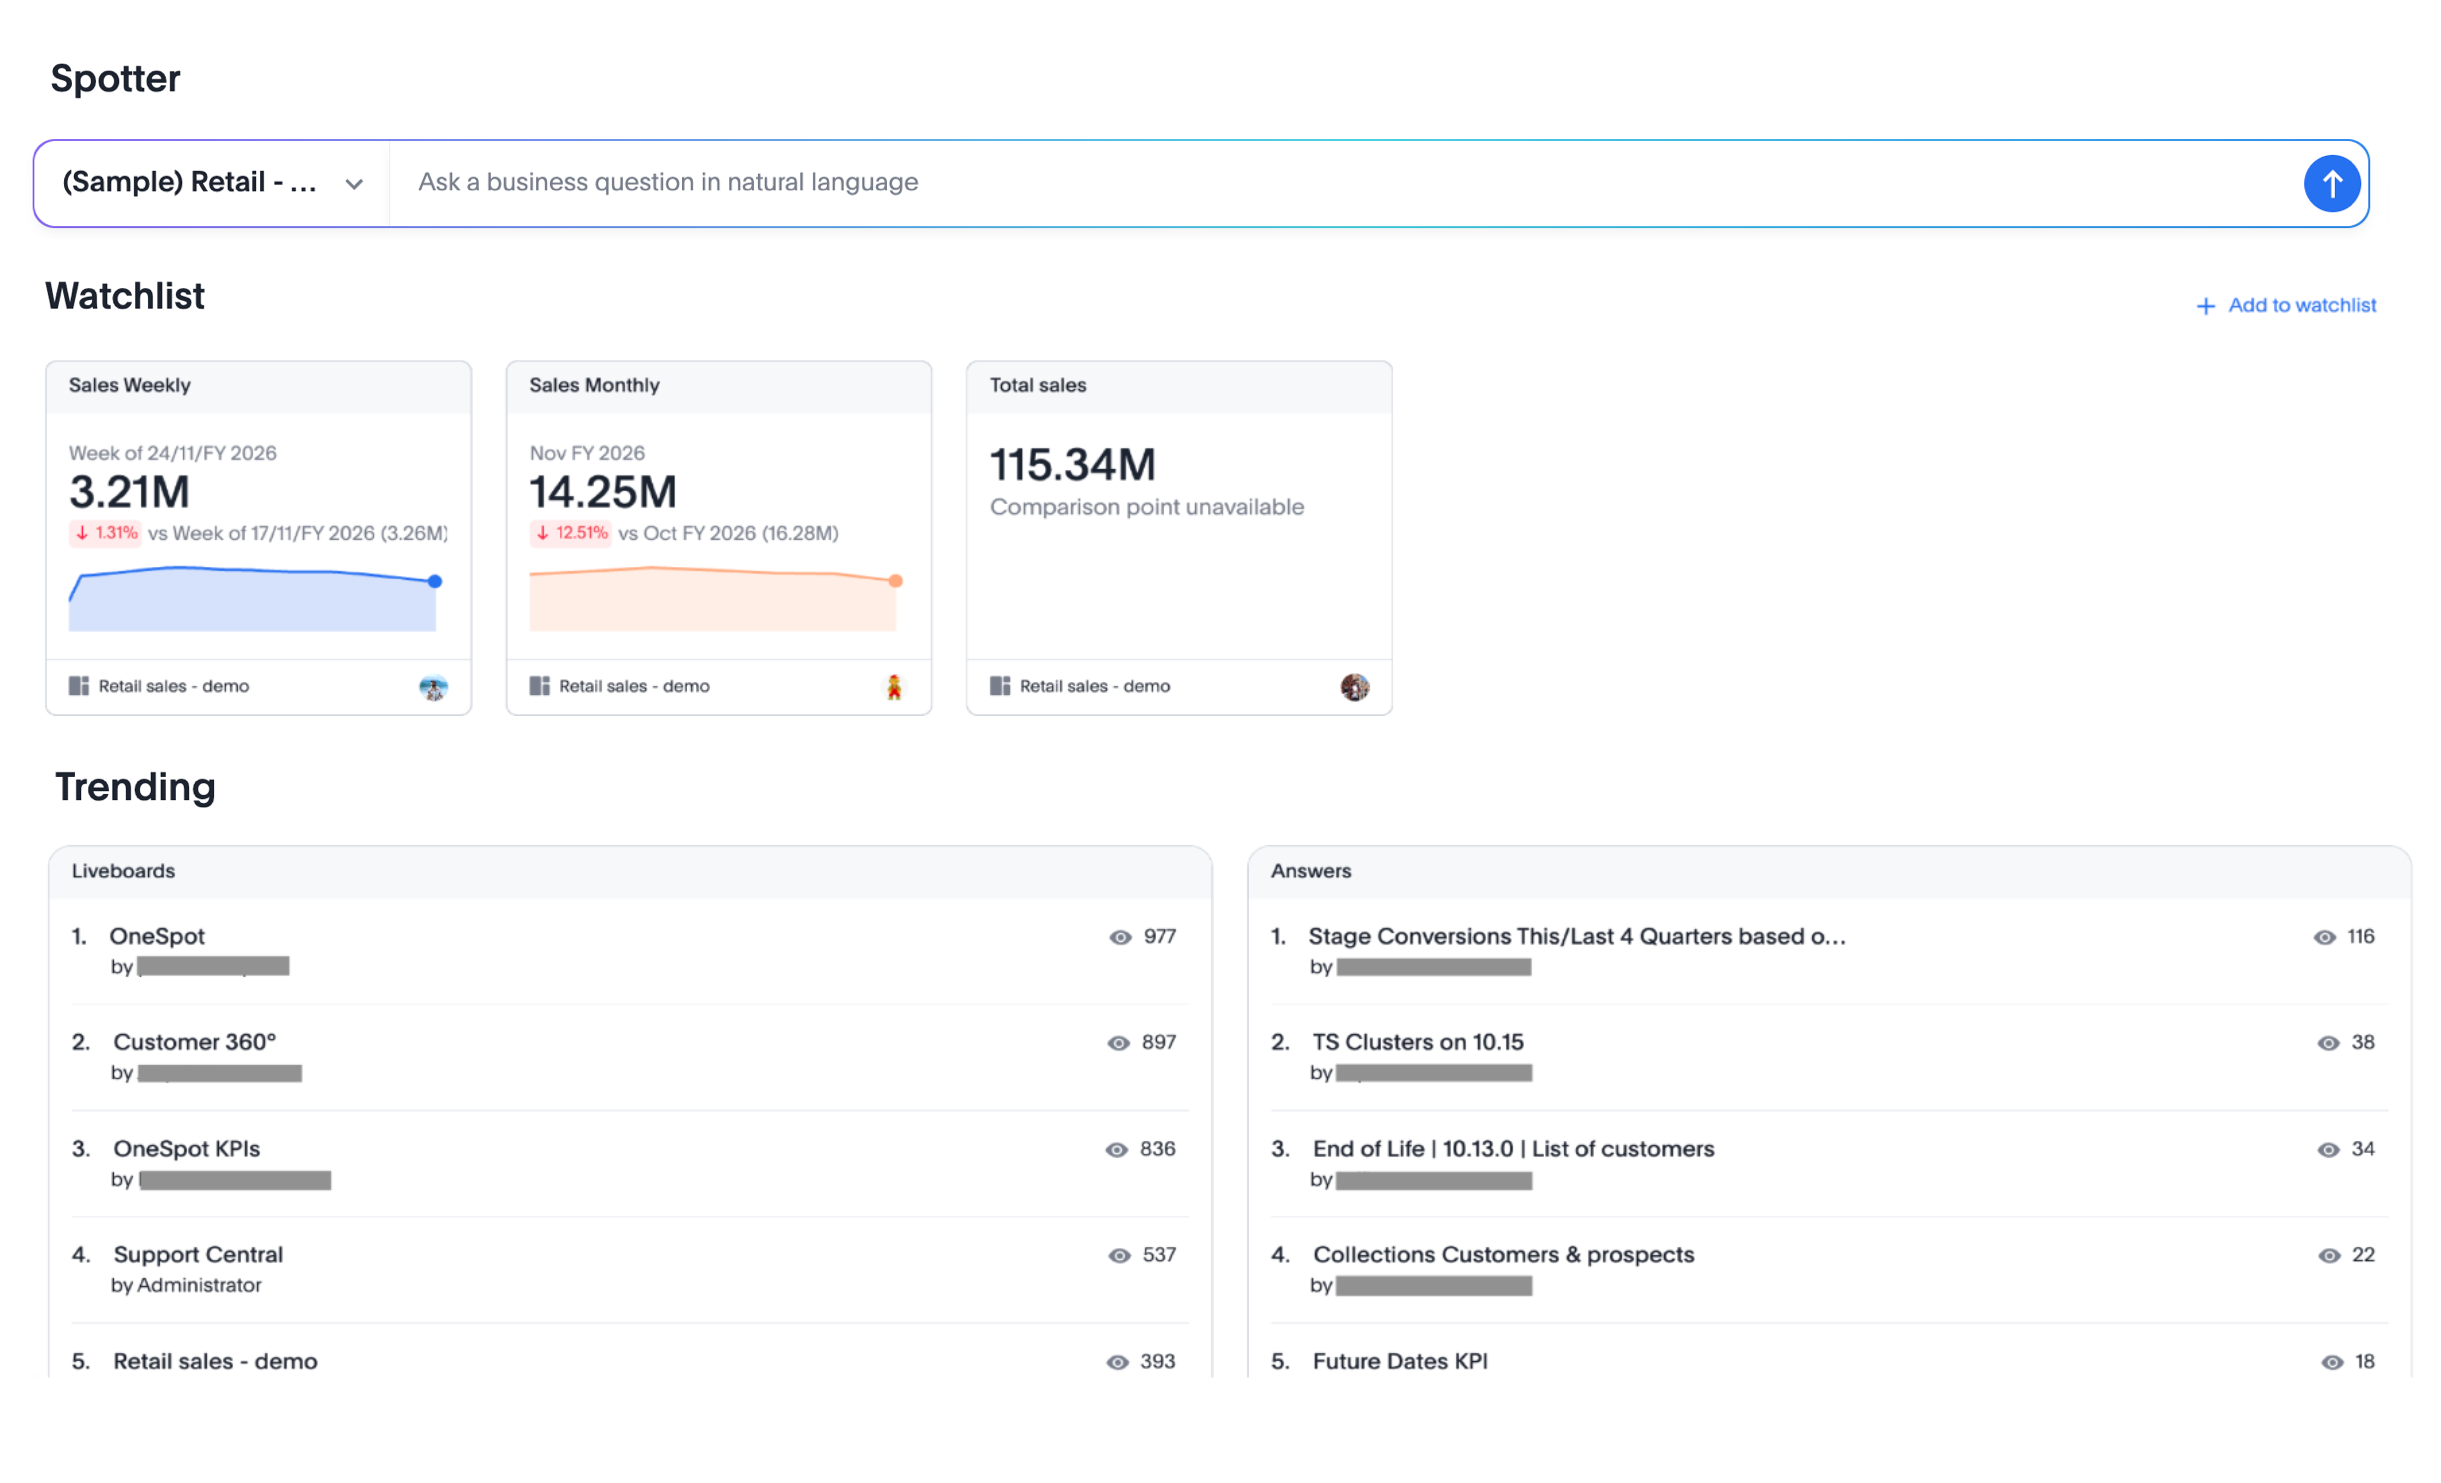Click the views eye icon for TS Clusters answer

pos(2328,1043)
